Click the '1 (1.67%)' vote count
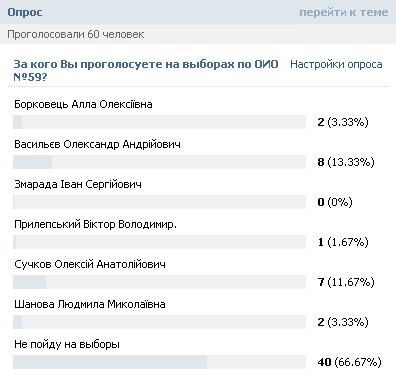 (343, 242)
